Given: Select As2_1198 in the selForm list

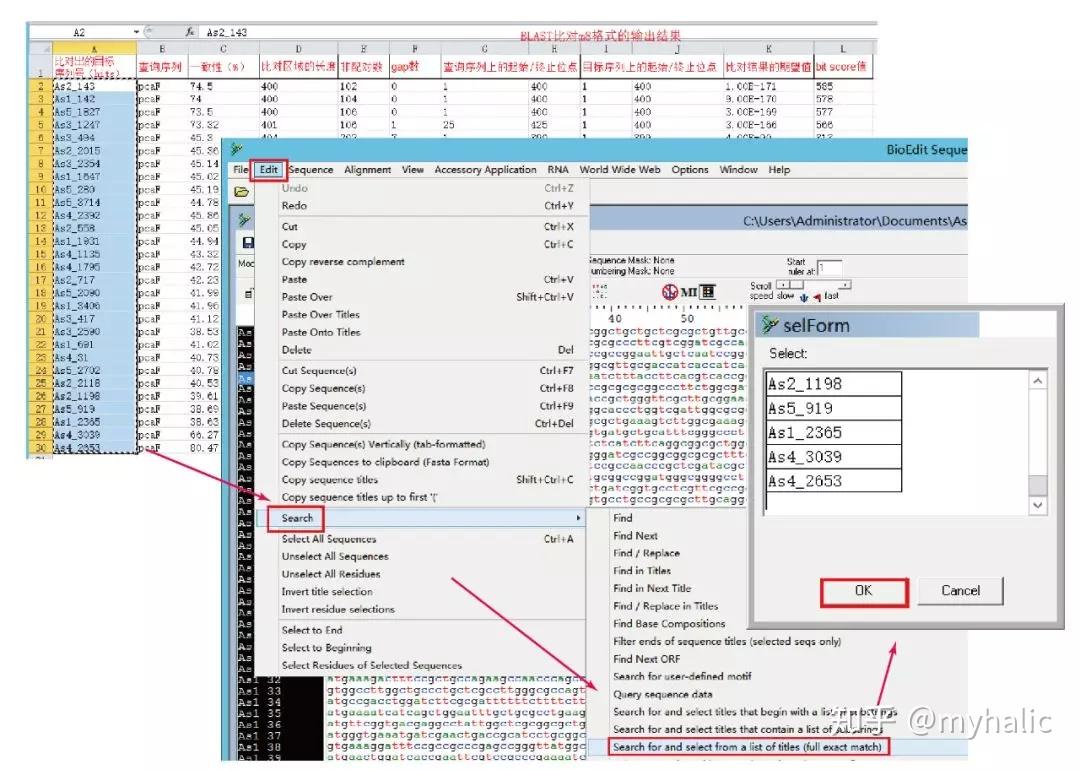Looking at the screenshot, I should [833, 384].
